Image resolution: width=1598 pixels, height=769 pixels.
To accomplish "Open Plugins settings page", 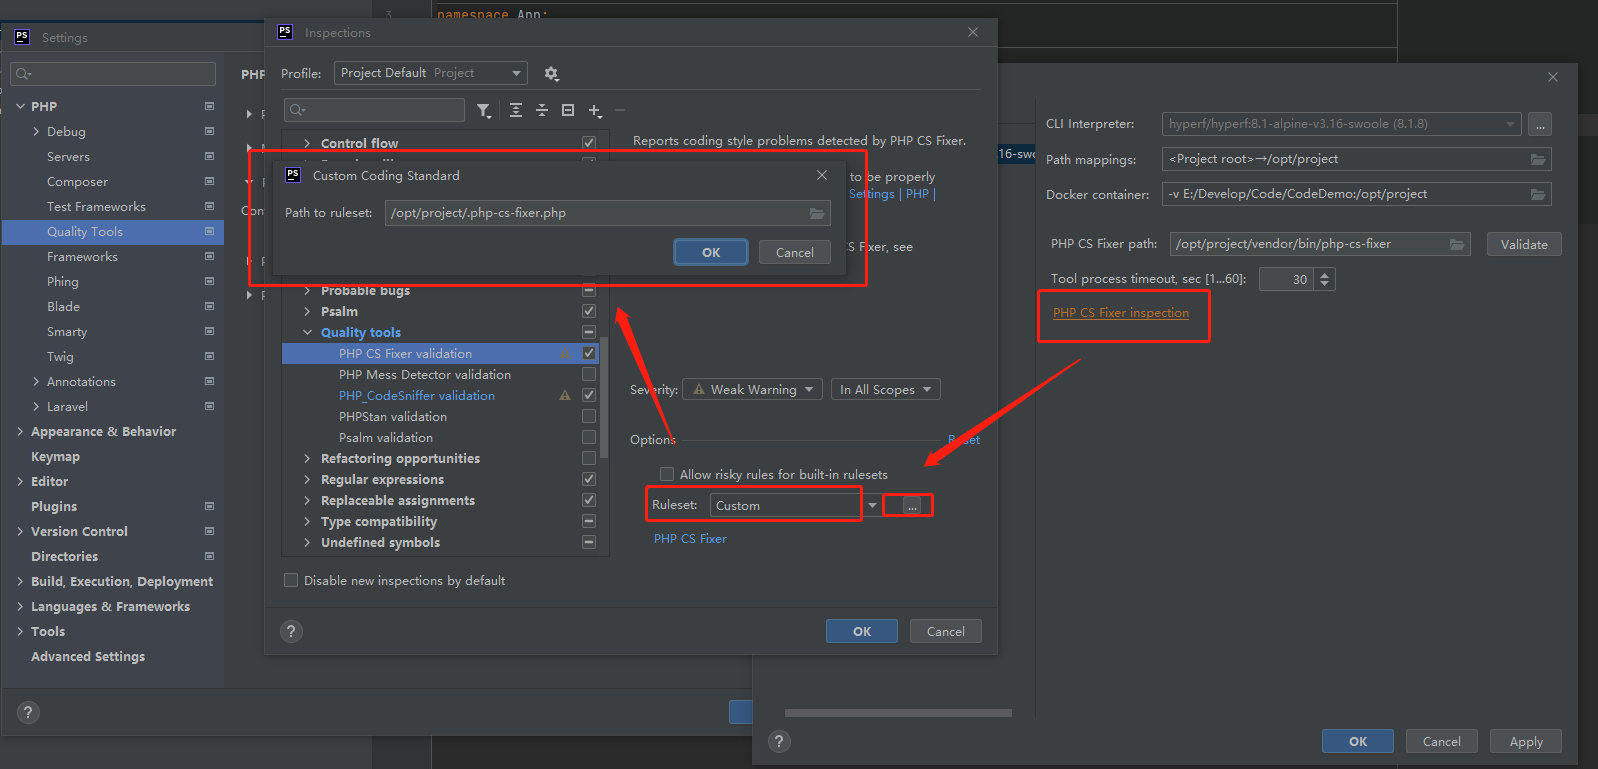I will coord(54,506).
